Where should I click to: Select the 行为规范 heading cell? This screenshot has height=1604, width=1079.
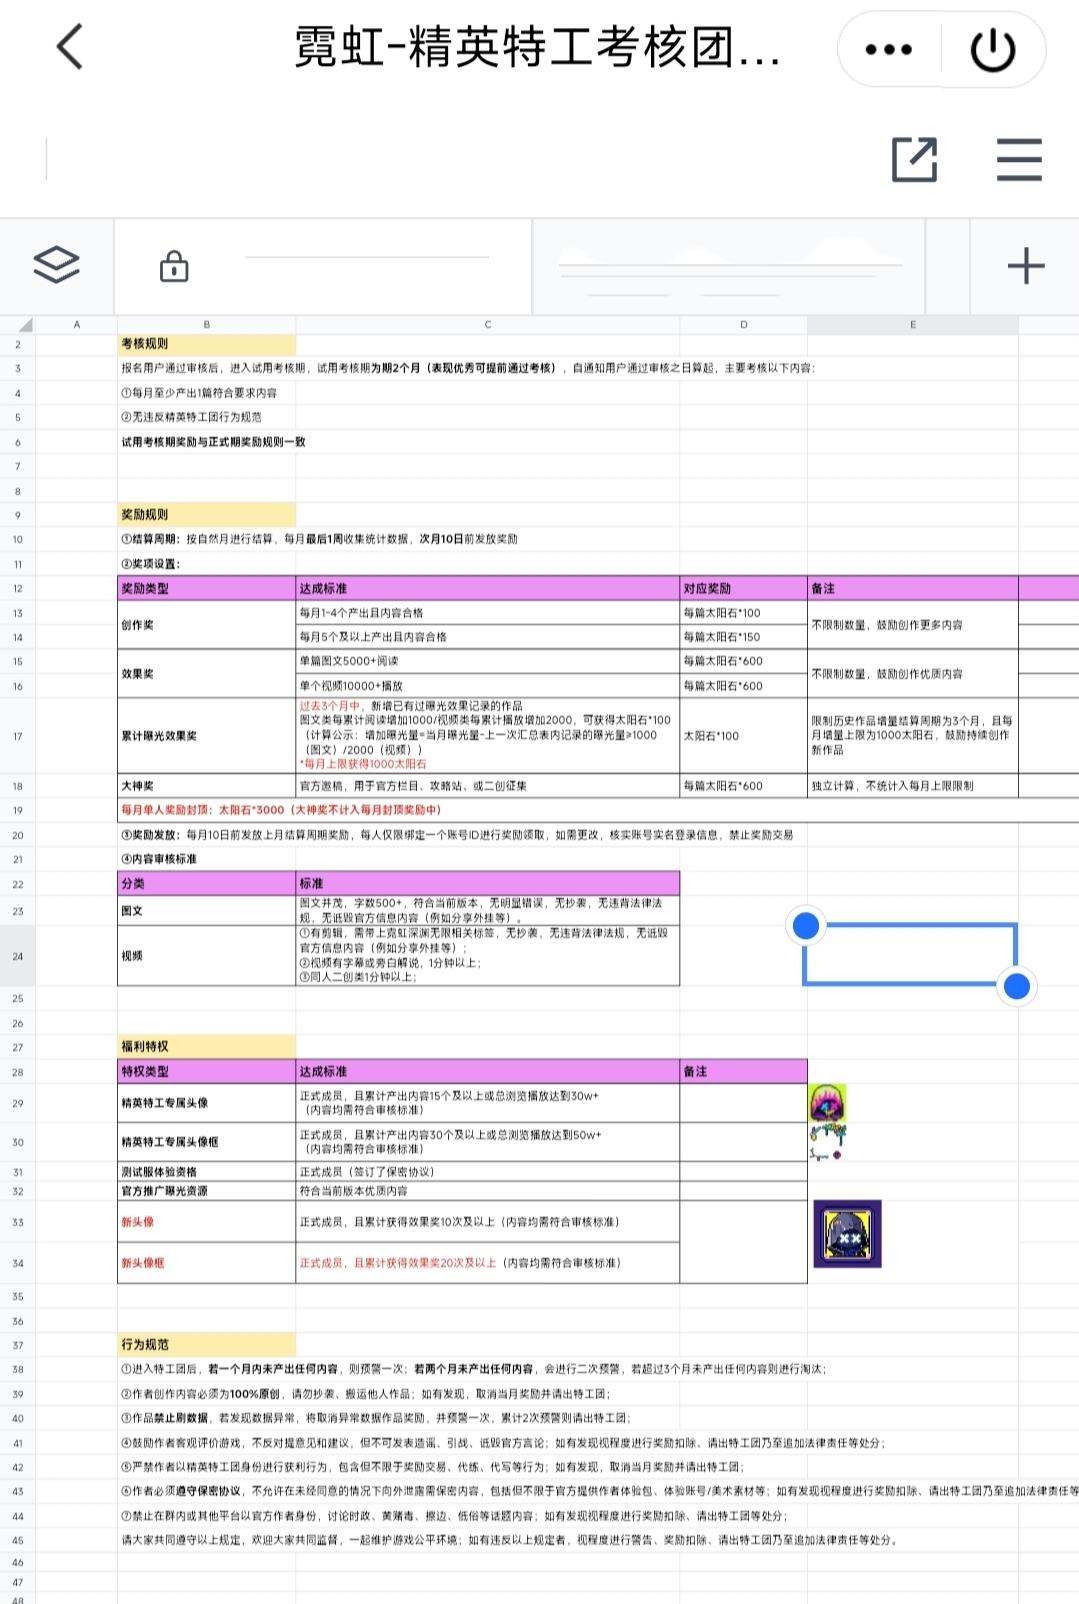(206, 1345)
